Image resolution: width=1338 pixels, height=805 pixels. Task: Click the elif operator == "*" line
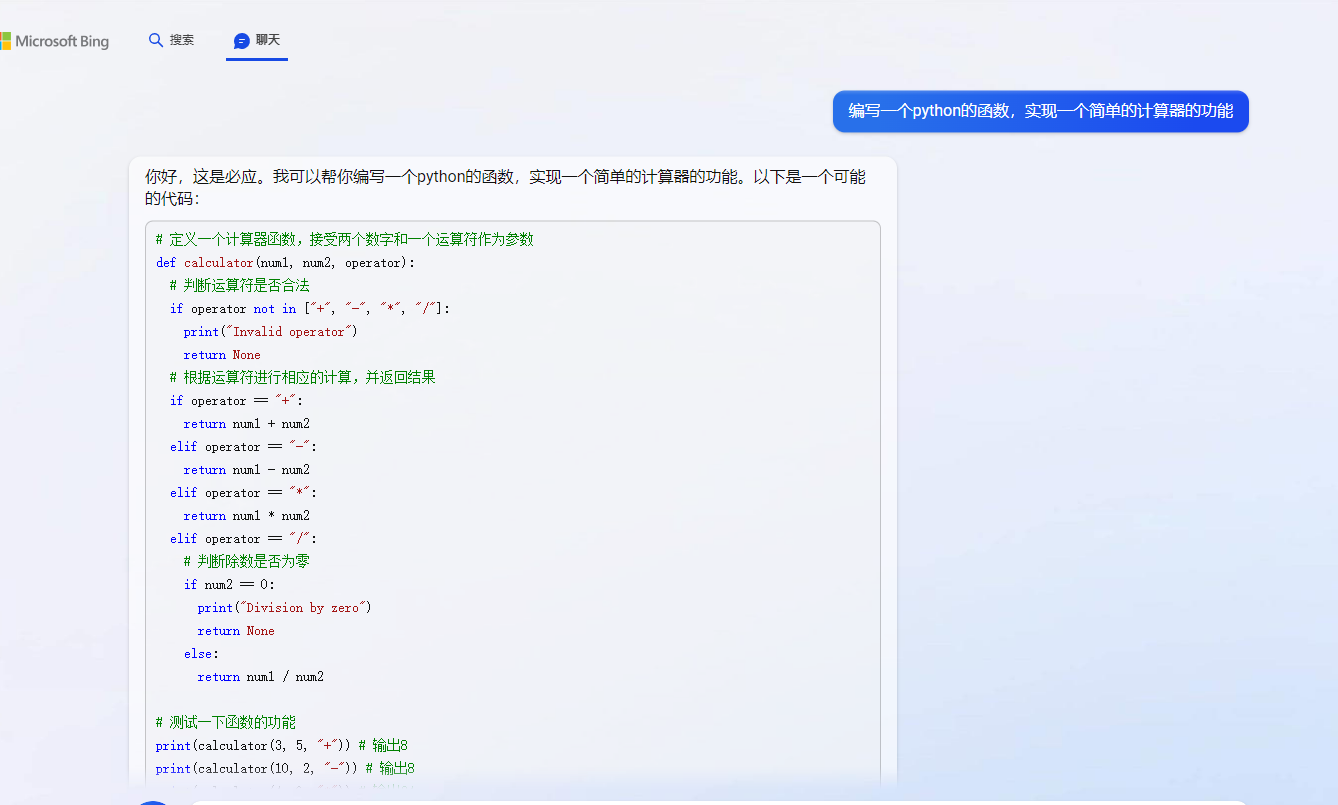pyautogui.click(x=243, y=493)
